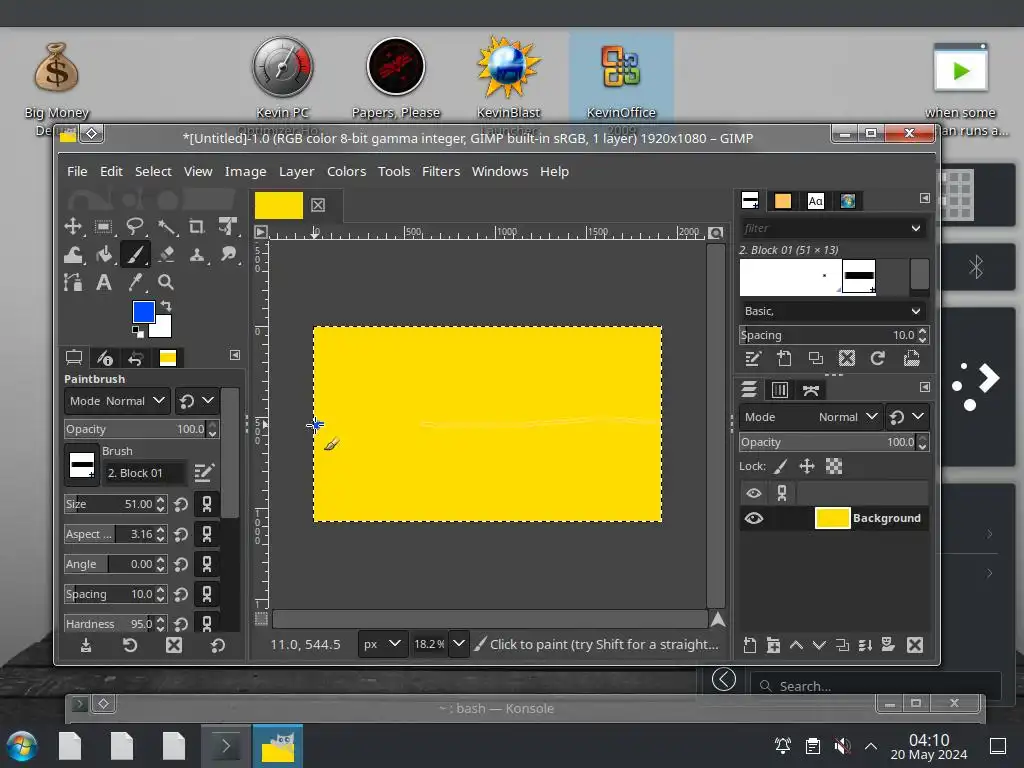This screenshot has height=768, width=1024.
Task: Select the Paths tool
Action: 72,282
